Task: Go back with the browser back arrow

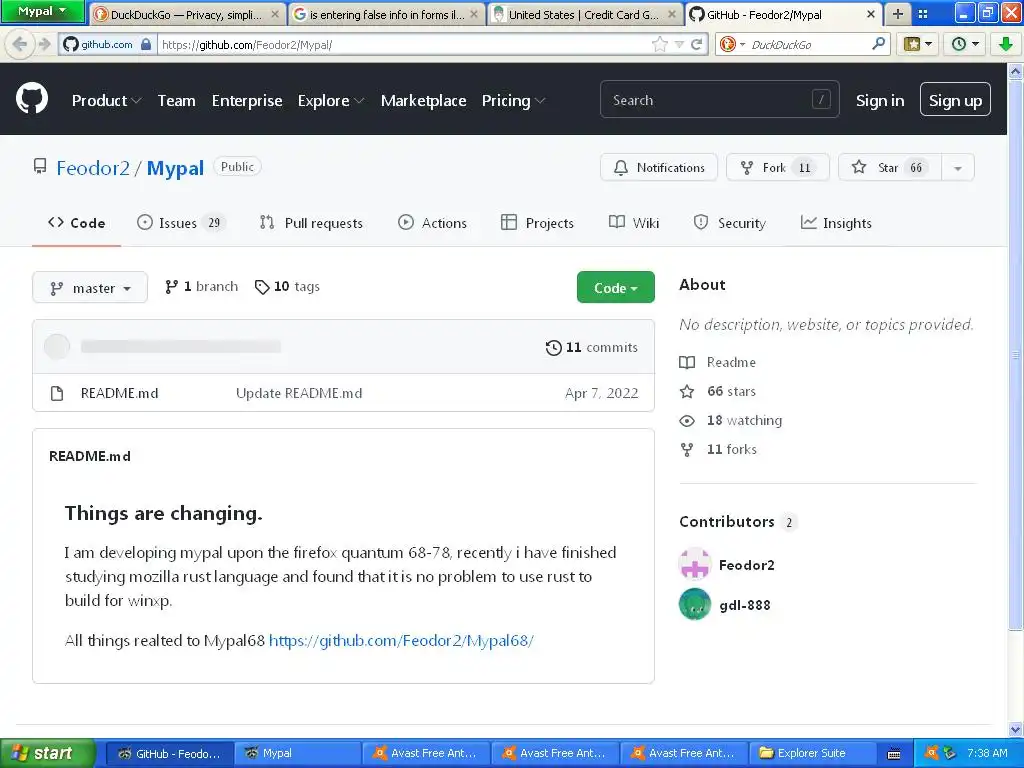Action: pyautogui.click(x=20, y=44)
